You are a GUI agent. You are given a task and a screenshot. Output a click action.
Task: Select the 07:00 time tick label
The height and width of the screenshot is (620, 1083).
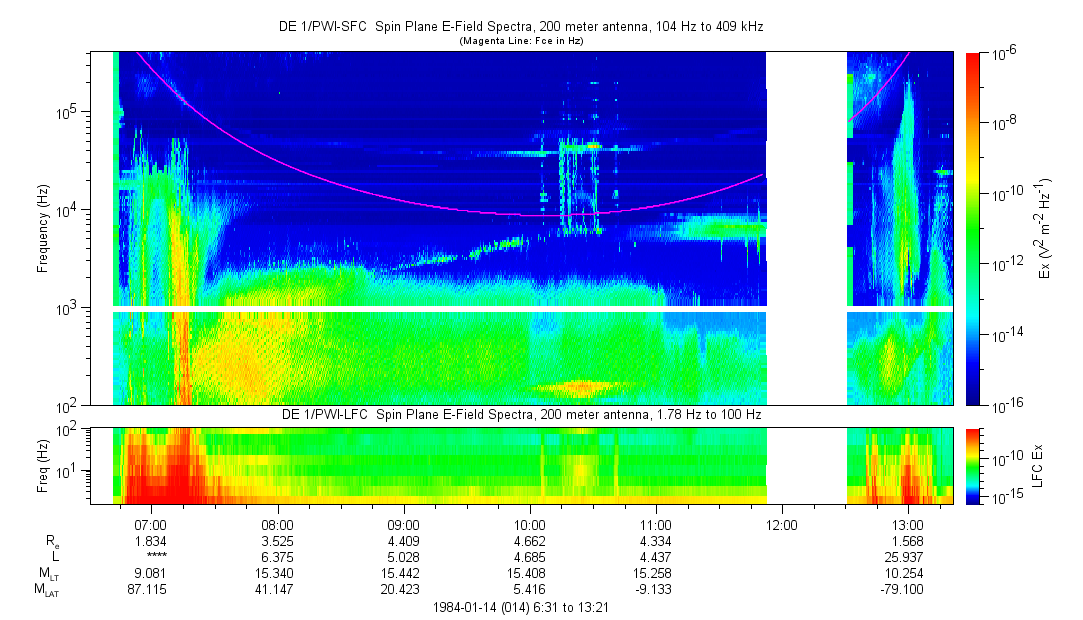pos(151,523)
